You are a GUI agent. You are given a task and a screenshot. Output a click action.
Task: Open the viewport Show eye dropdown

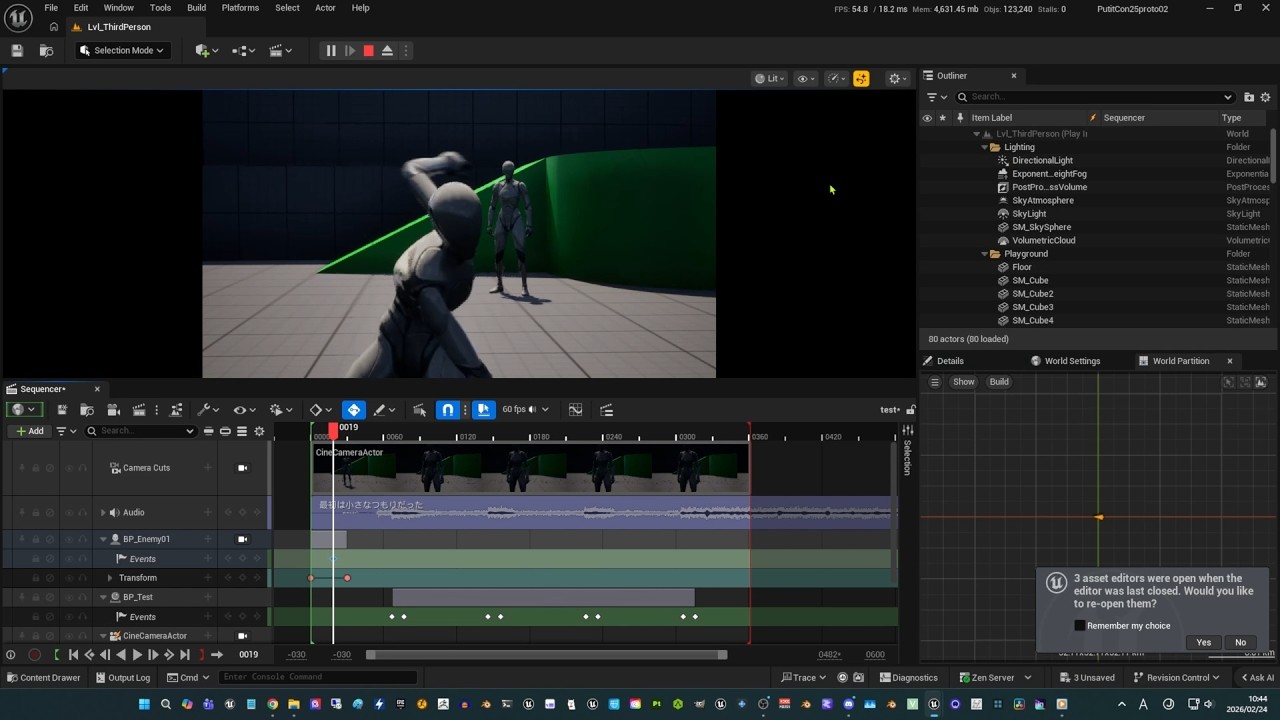coord(806,78)
